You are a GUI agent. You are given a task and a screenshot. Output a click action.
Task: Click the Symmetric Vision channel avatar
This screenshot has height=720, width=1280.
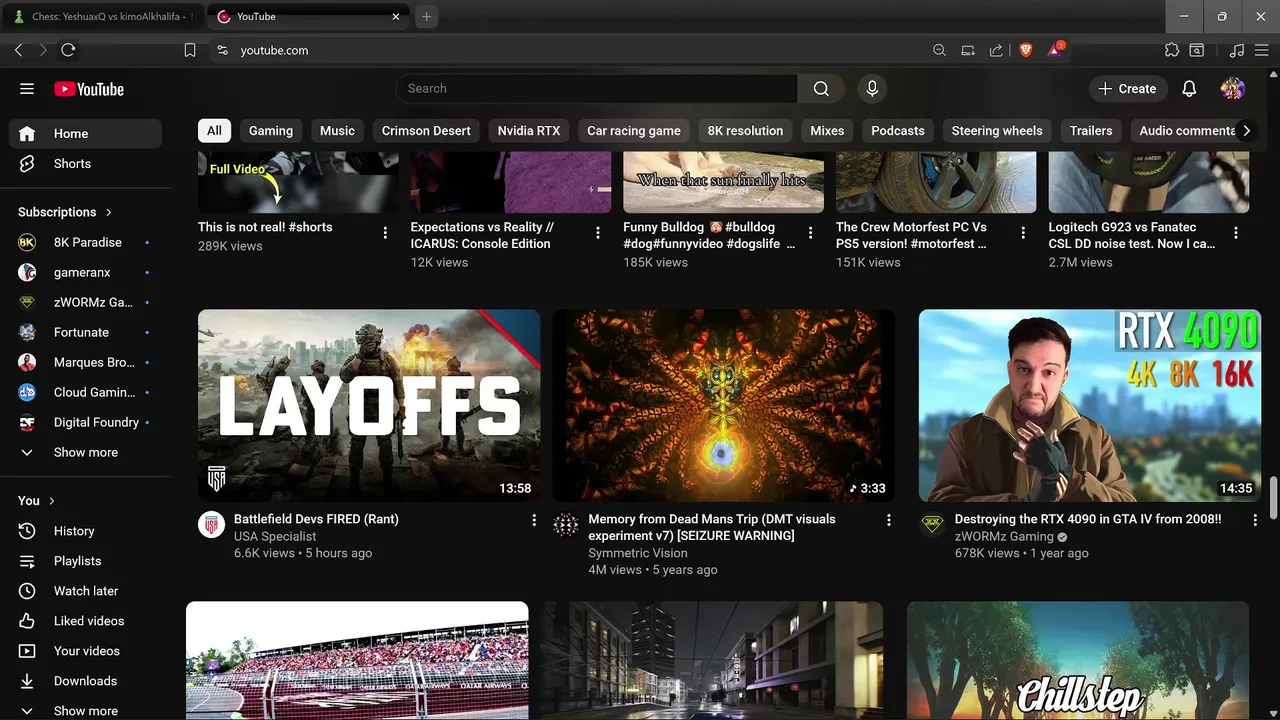pyautogui.click(x=565, y=524)
